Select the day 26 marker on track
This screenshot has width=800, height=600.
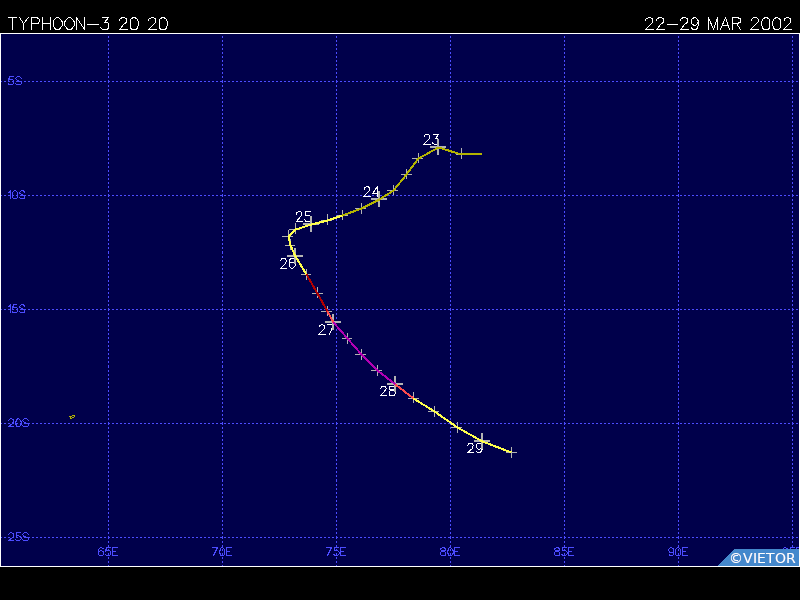295,255
